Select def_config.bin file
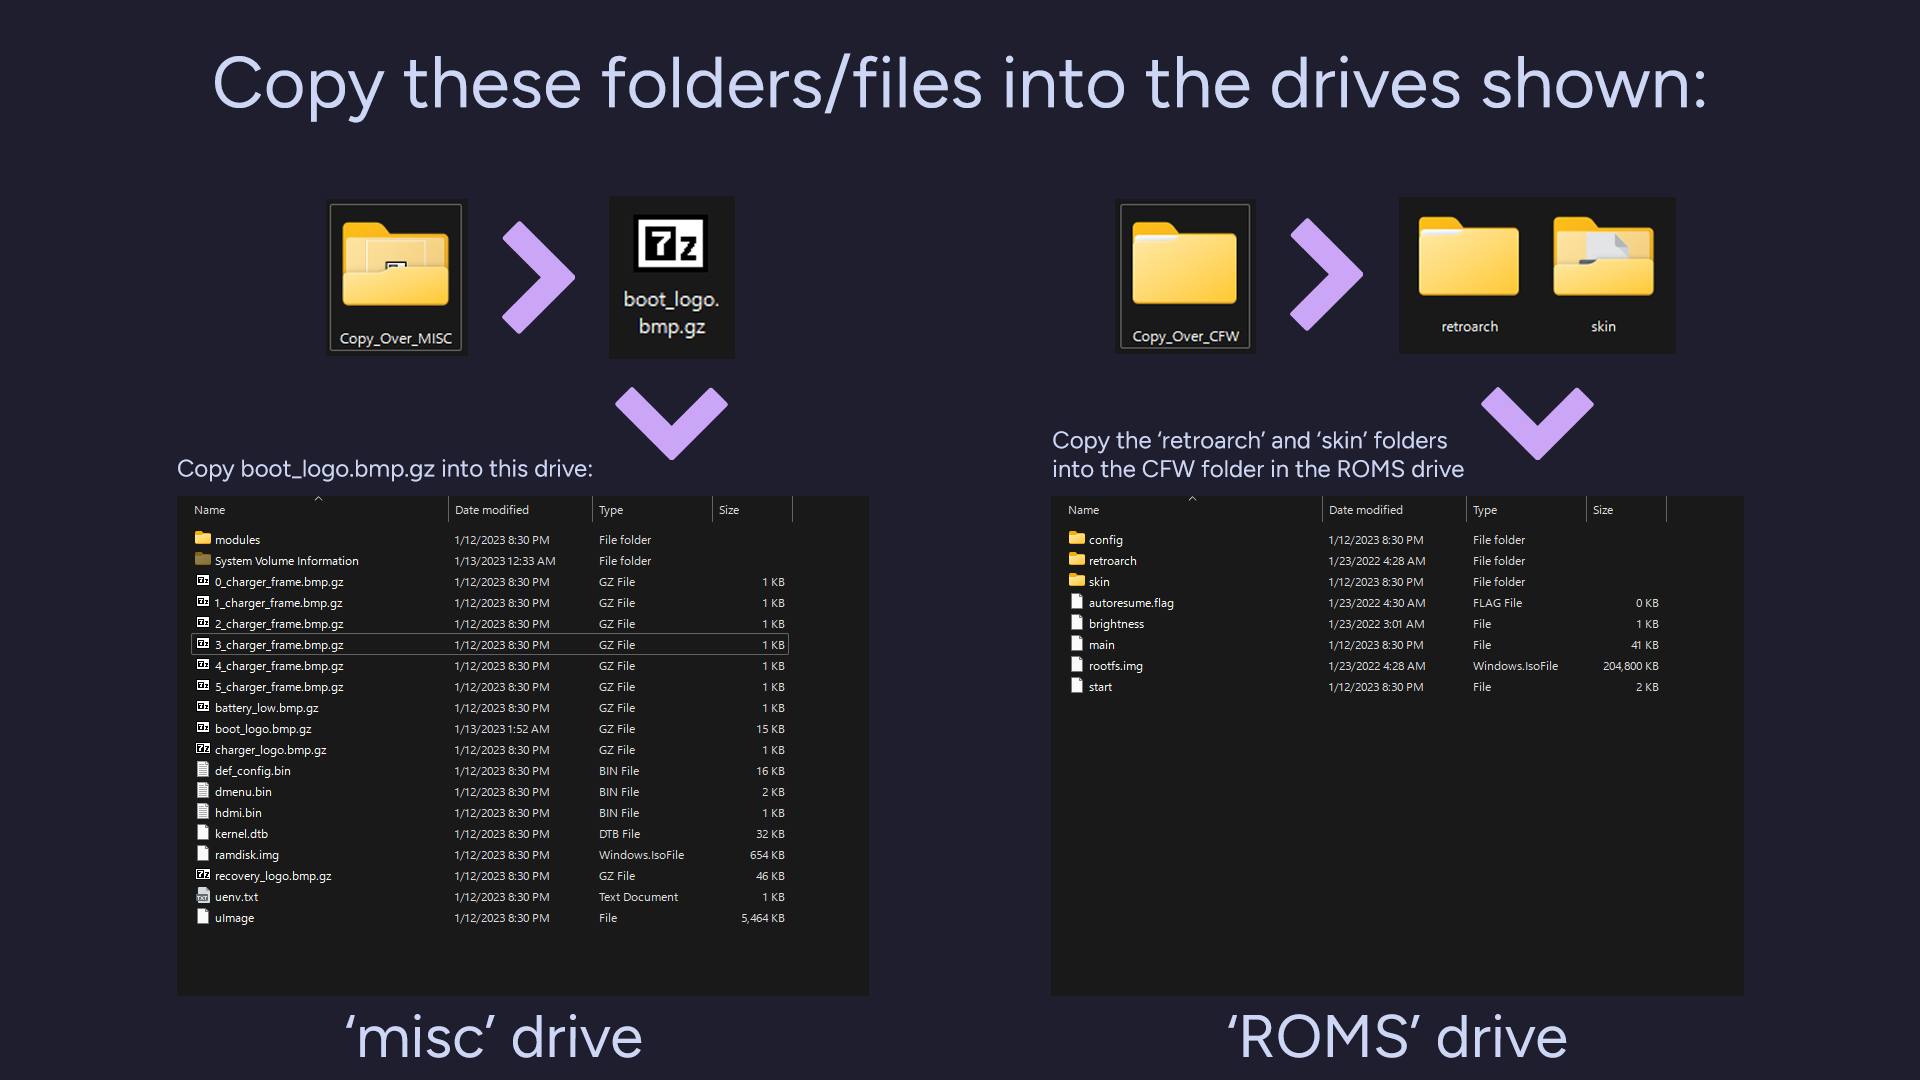 [x=490, y=771]
